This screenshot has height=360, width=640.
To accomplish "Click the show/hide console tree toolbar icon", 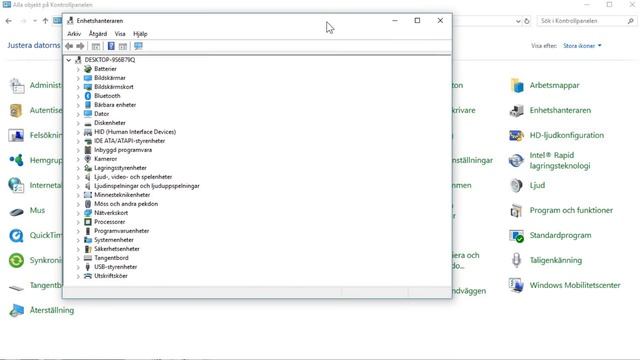I will pos(96,46).
